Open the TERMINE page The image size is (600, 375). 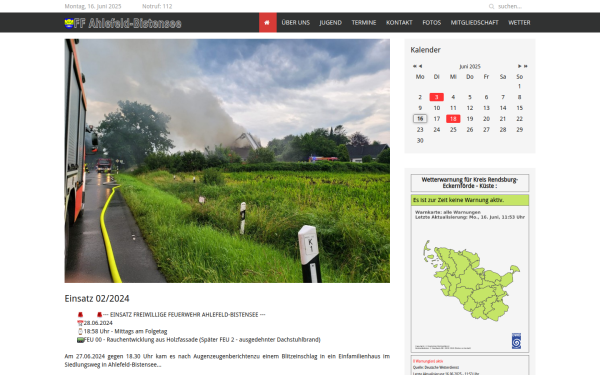(364, 23)
